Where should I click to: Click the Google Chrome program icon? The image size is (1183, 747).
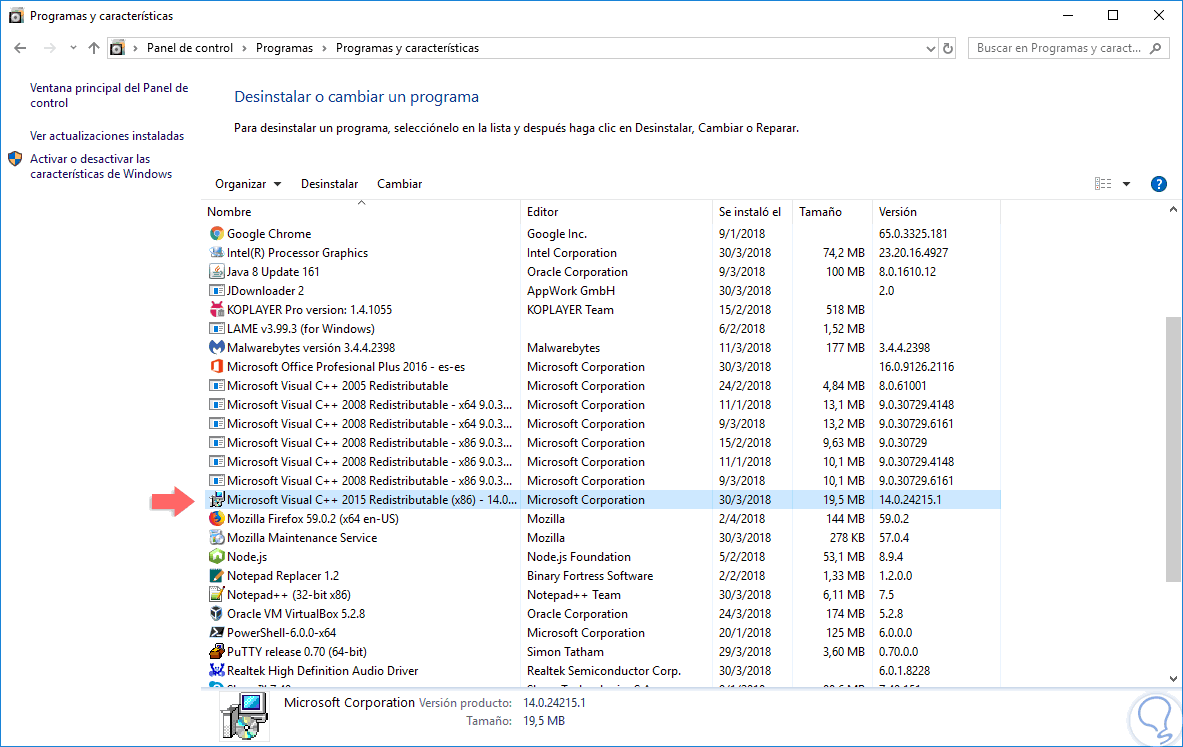coord(217,234)
